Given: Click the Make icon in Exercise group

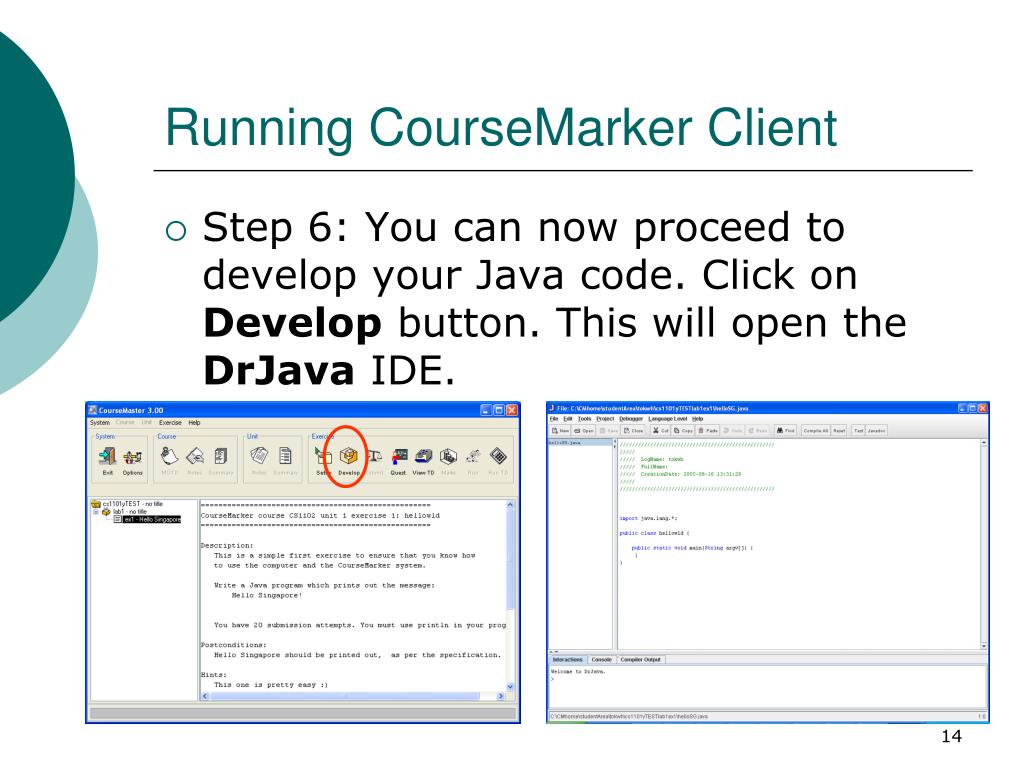Looking at the screenshot, I should [448, 456].
